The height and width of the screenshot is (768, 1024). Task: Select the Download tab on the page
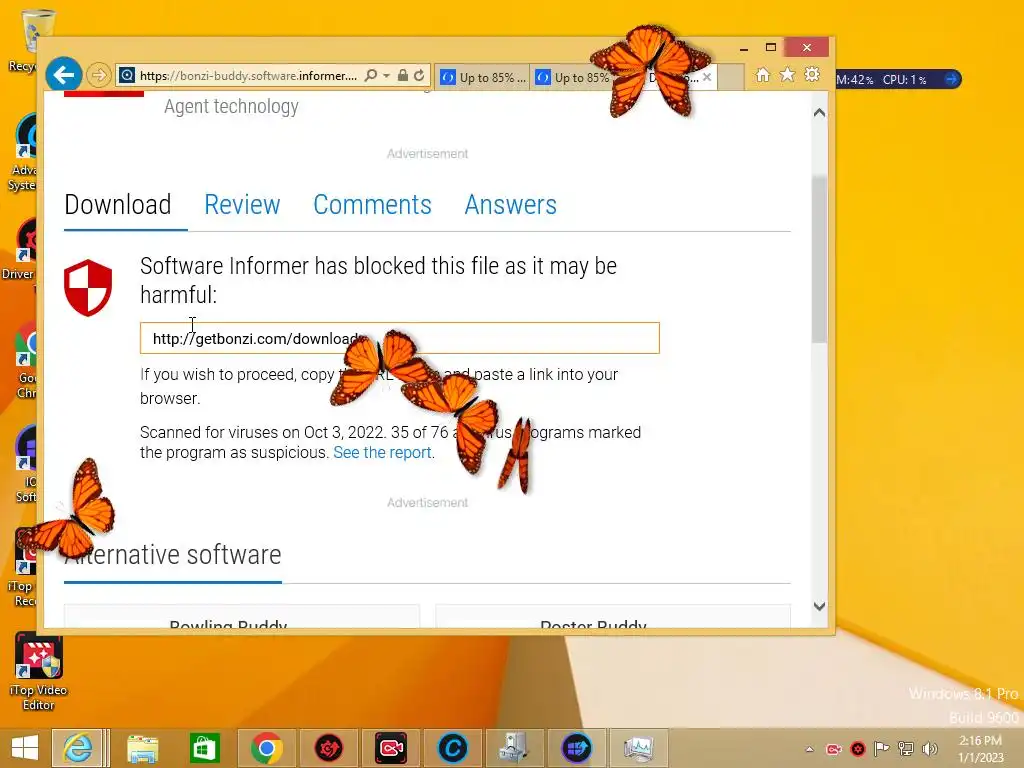pyautogui.click(x=118, y=204)
